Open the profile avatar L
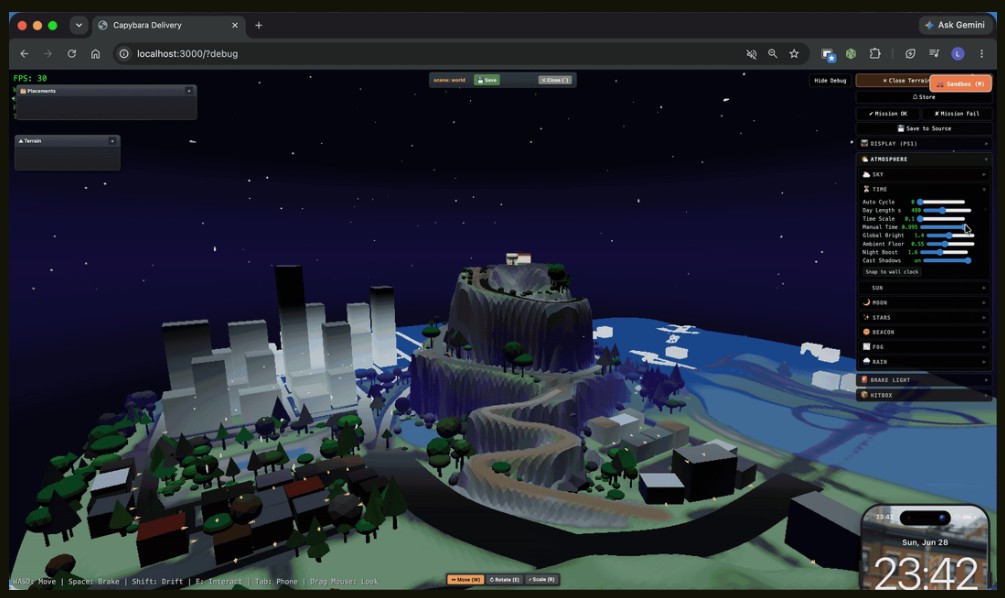Image resolution: width=1005 pixels, height=598 pixels. 958,54
